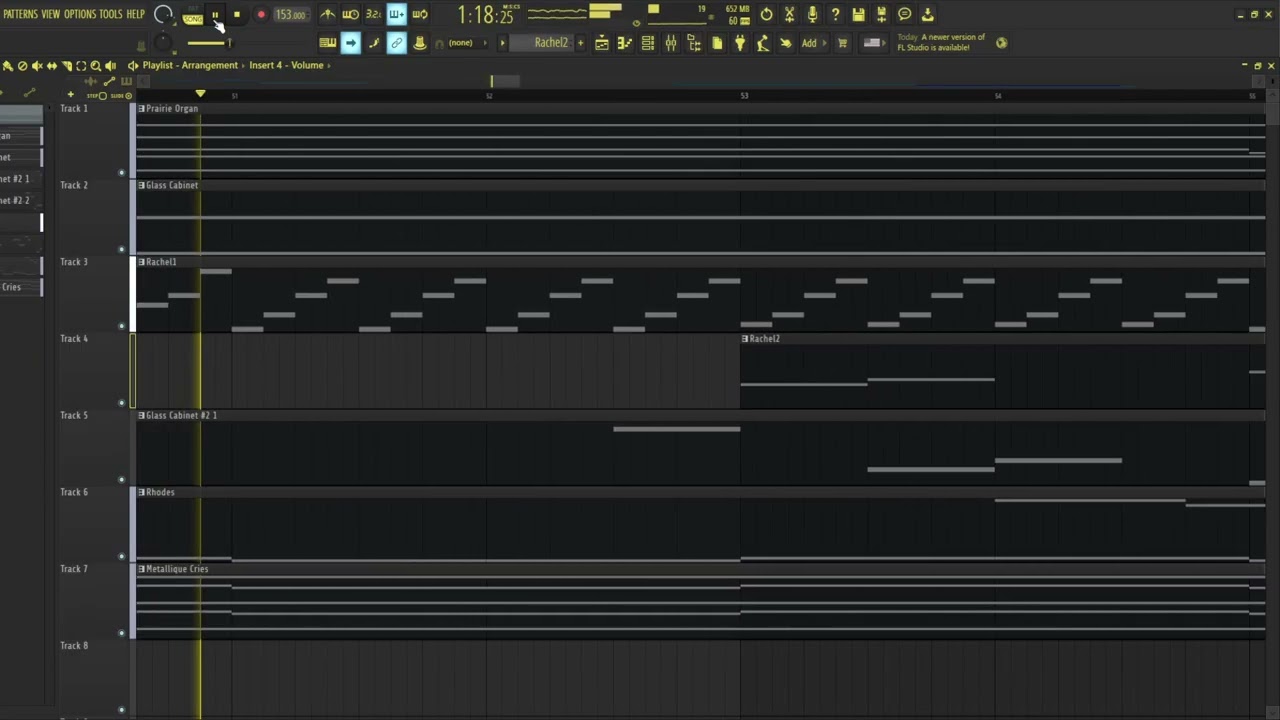Click the tempo value 153.000
This screenshot has width=1280, height=720.
click(290, 15)
